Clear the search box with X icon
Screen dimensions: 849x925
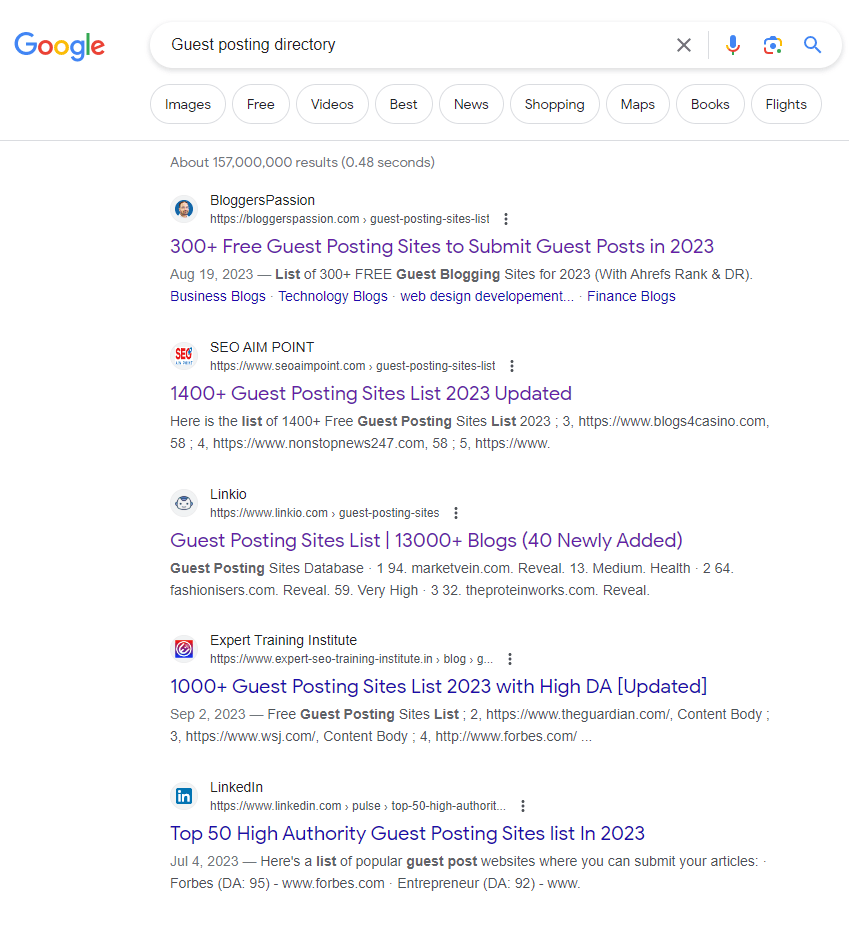click(684, 45)
